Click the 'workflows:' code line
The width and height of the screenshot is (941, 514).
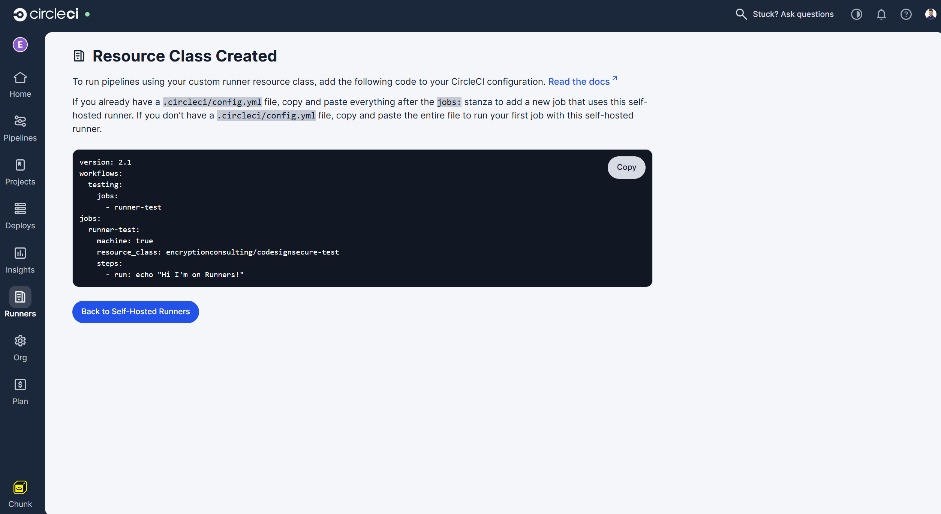(101, 174)
